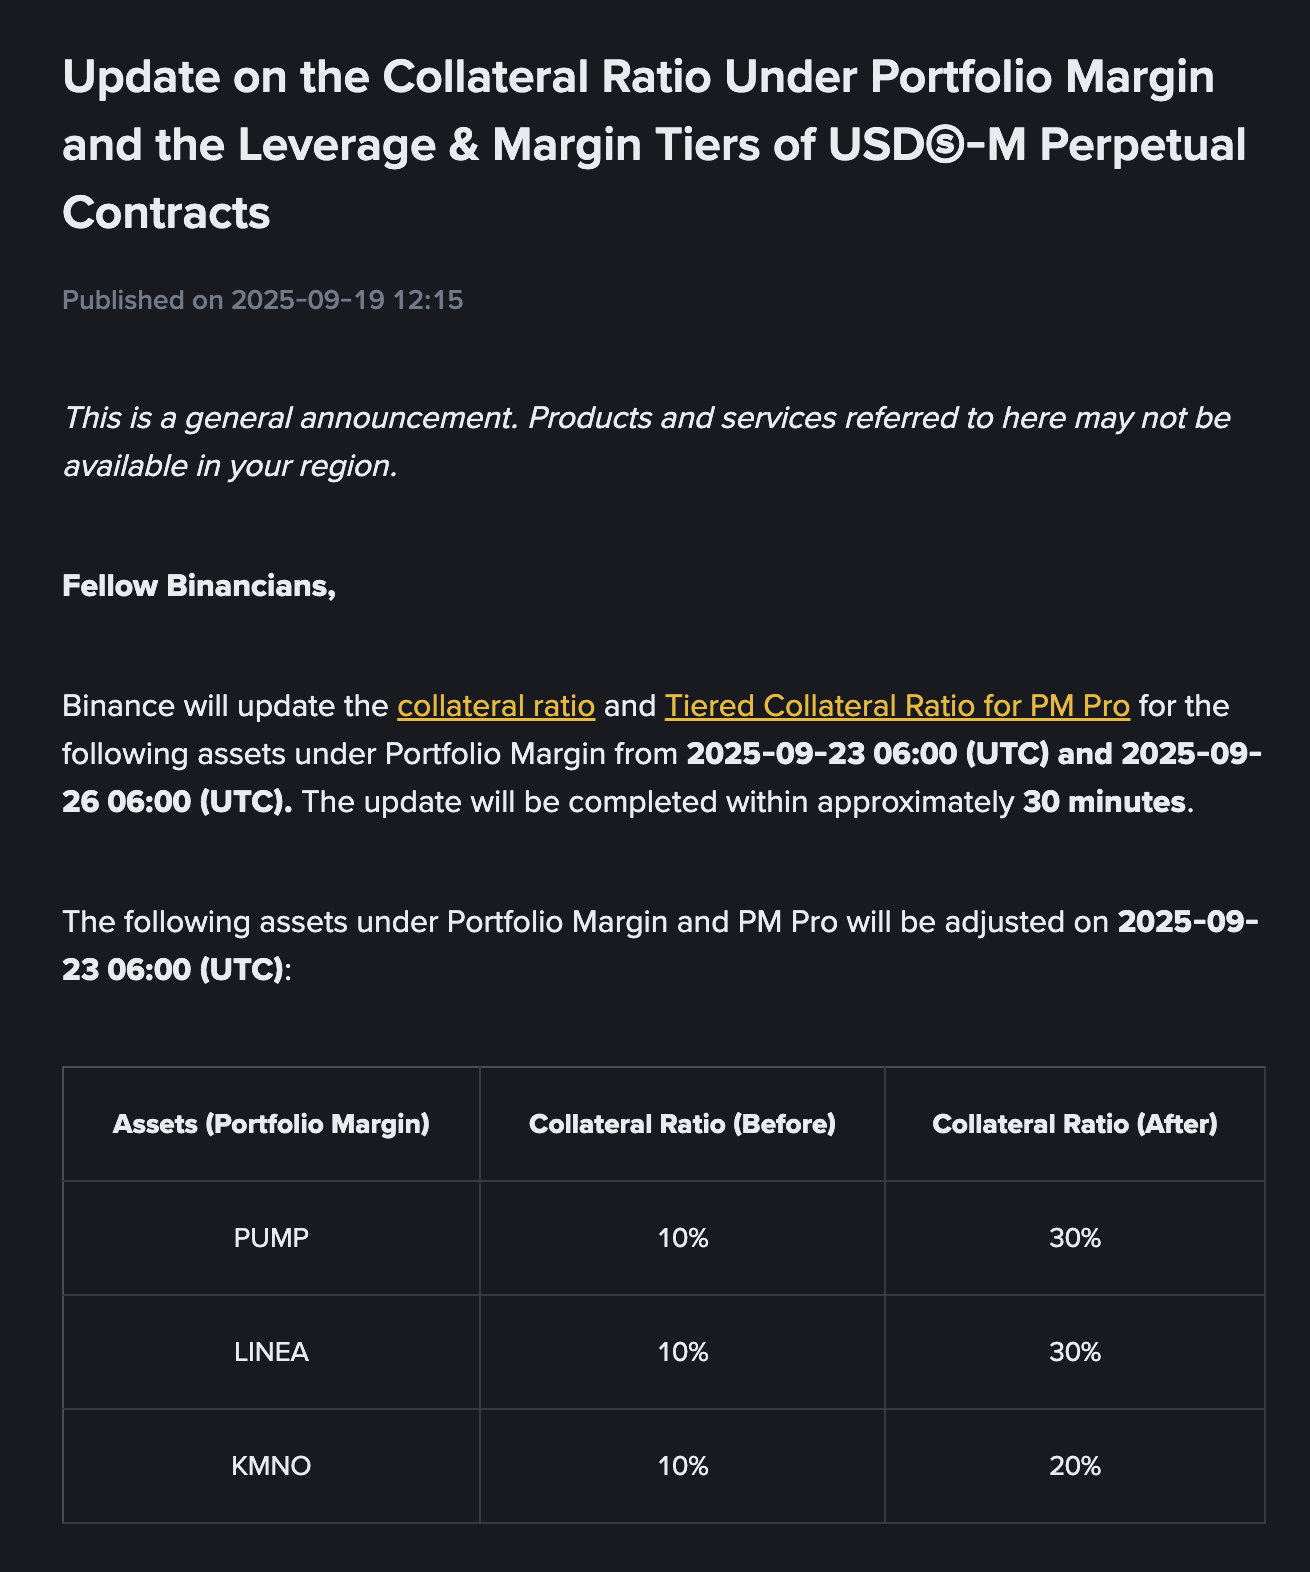Screen dimensions: 1310x1572
Task: Click the announcement title heading
Action: (654, 144)
